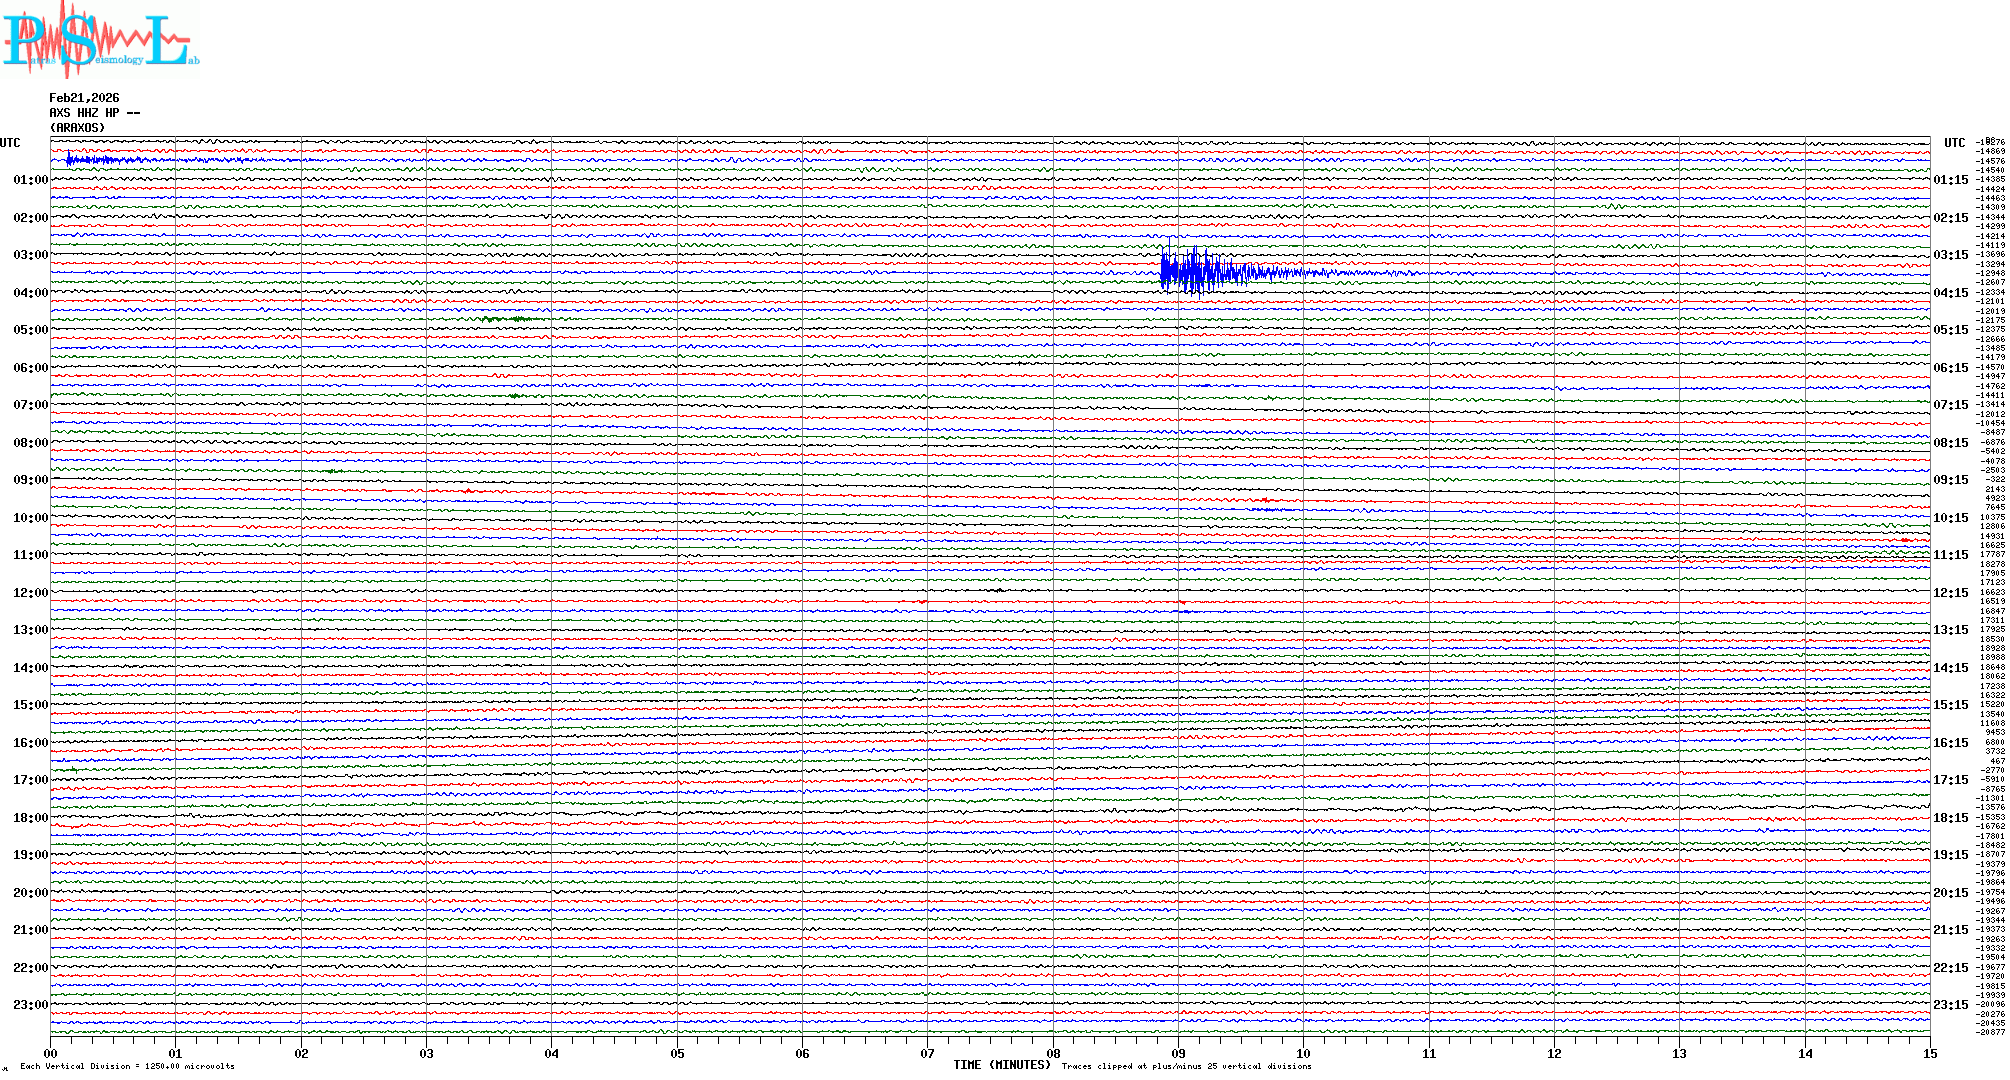
Task: Click the 03:00 hour label on left
Action: pos(30,255)
